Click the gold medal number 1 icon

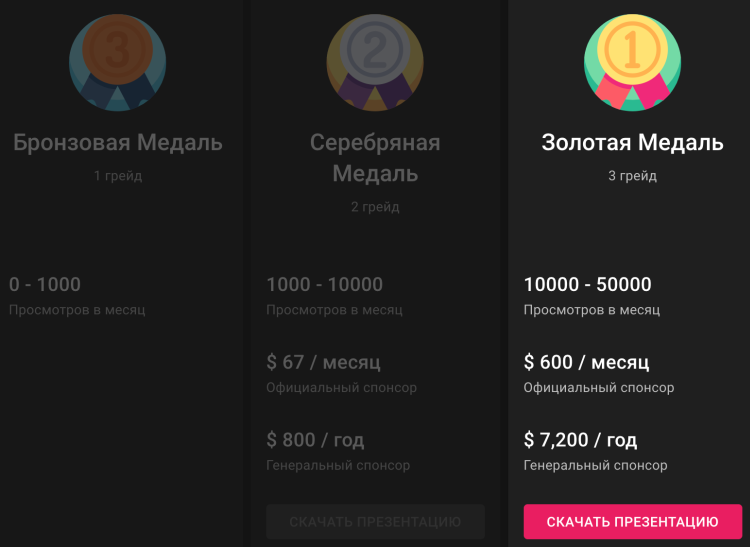pos(632,63)
